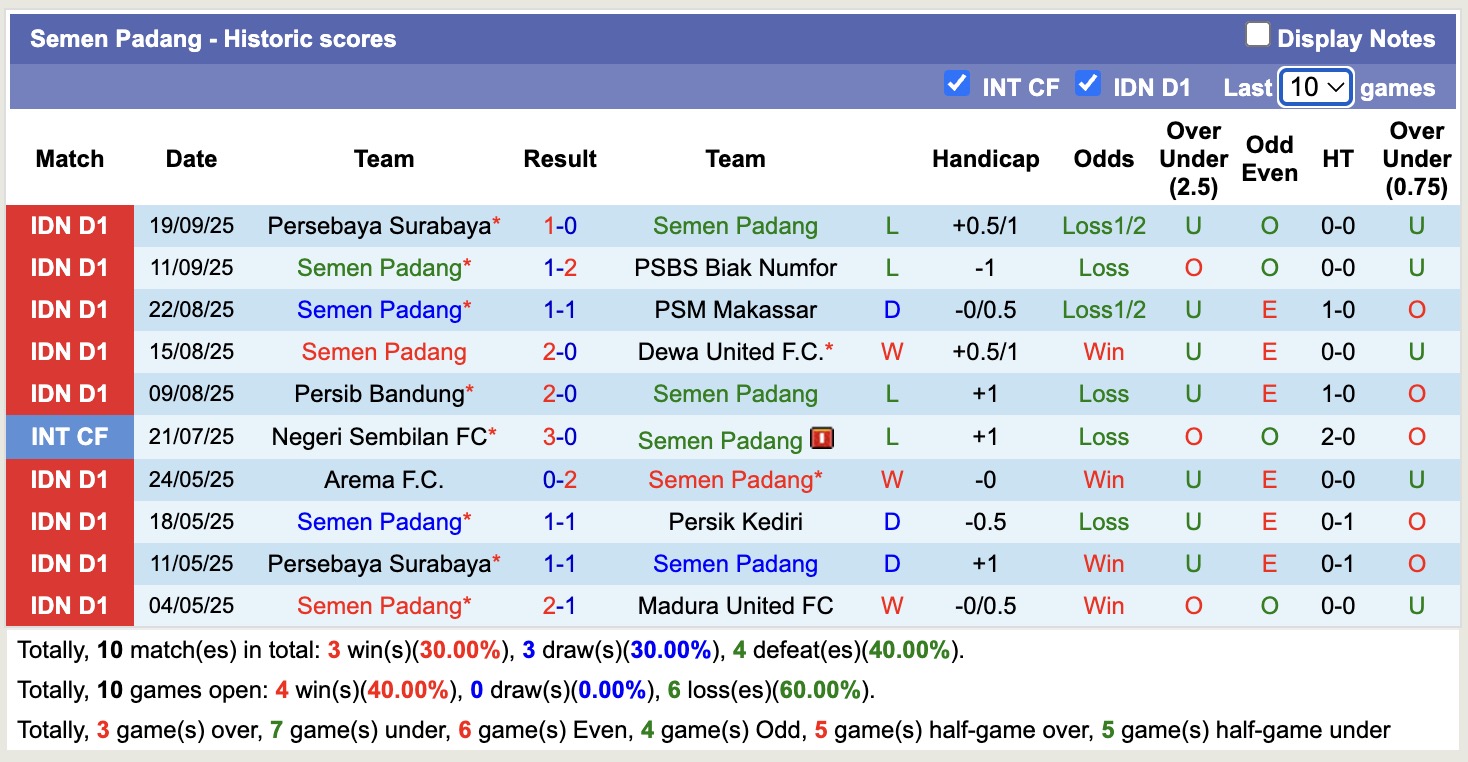The width and height of the screenshot is (1468, 762).
Task: Open Persebaya Surabaya team from 19/09/25 match
Action: (379, 226)
